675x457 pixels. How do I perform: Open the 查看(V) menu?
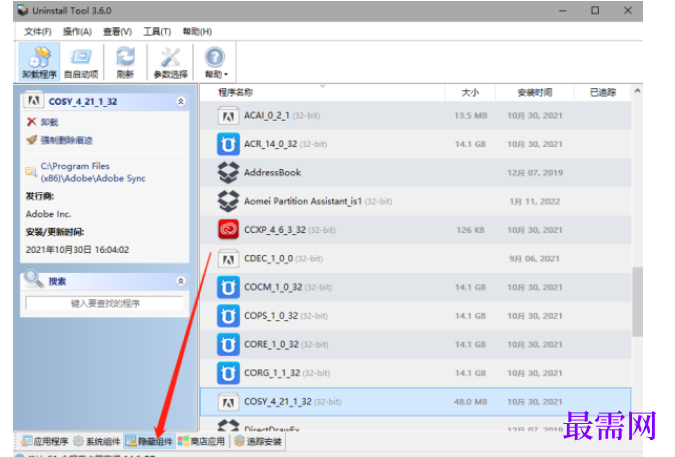pyautogui.click(x=118, y=31)
